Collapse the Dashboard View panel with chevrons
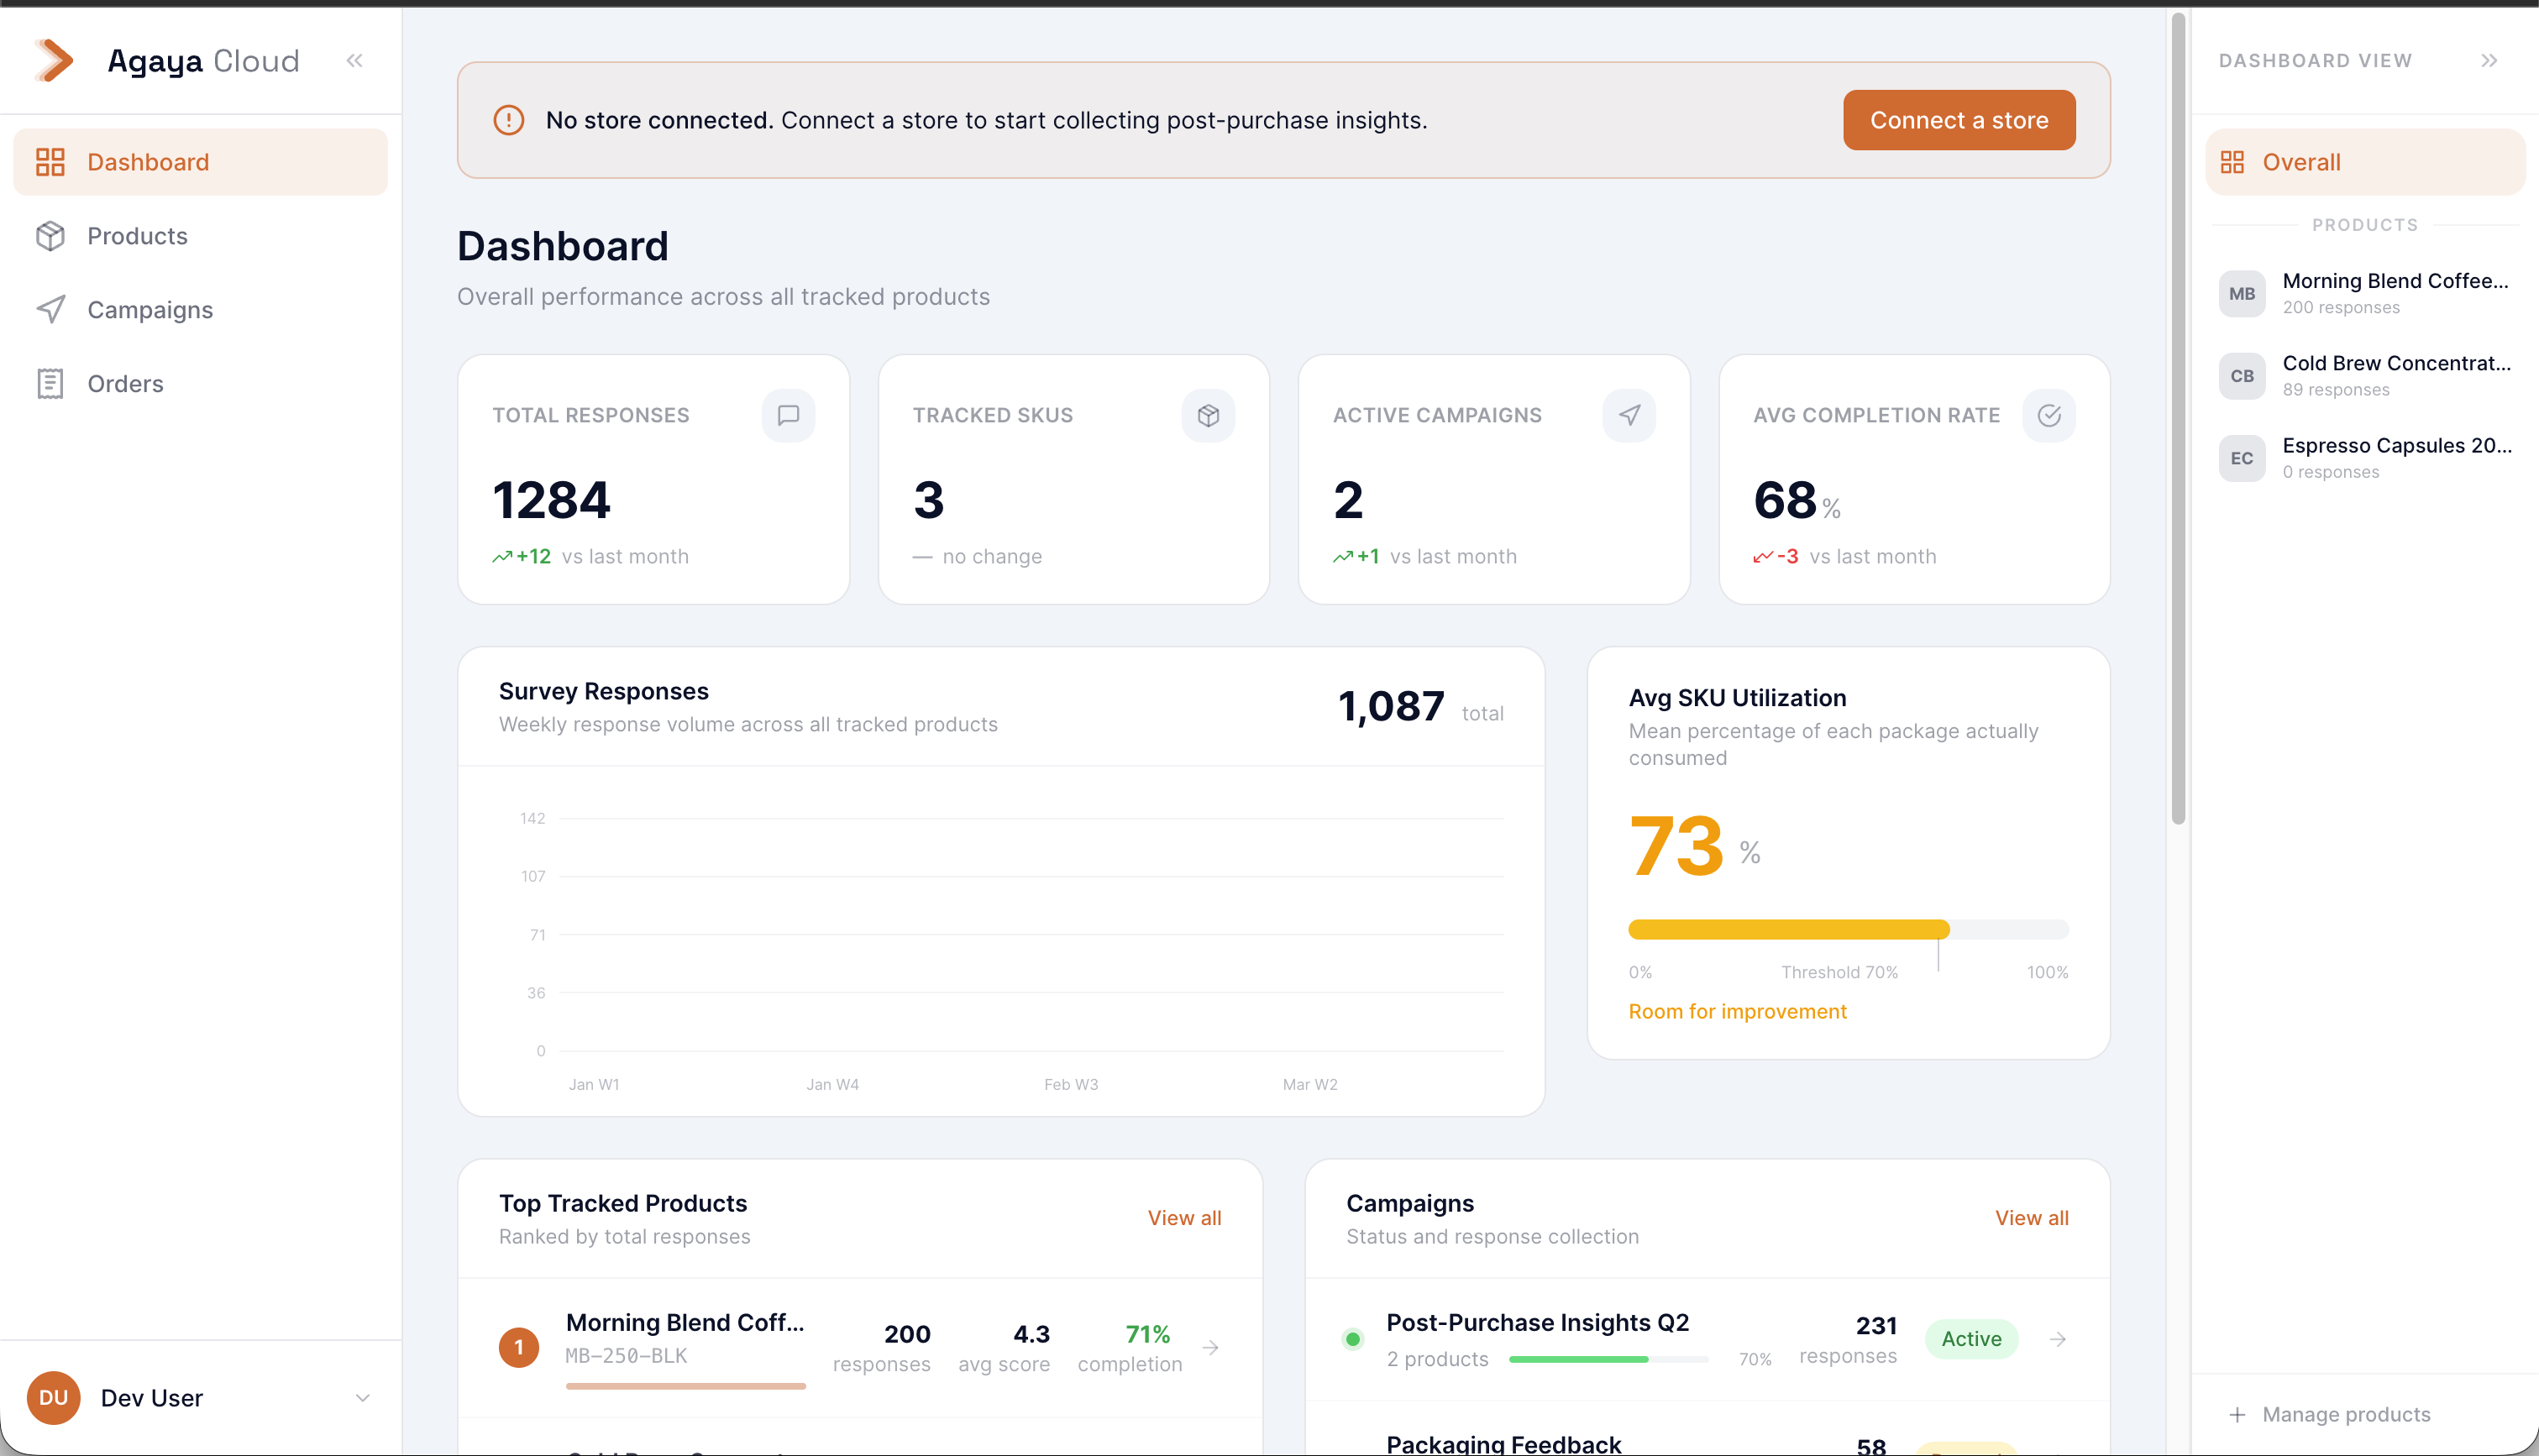Image resolution: width=2539 pixels, height=1456 pixels. tap(2489, 61)
